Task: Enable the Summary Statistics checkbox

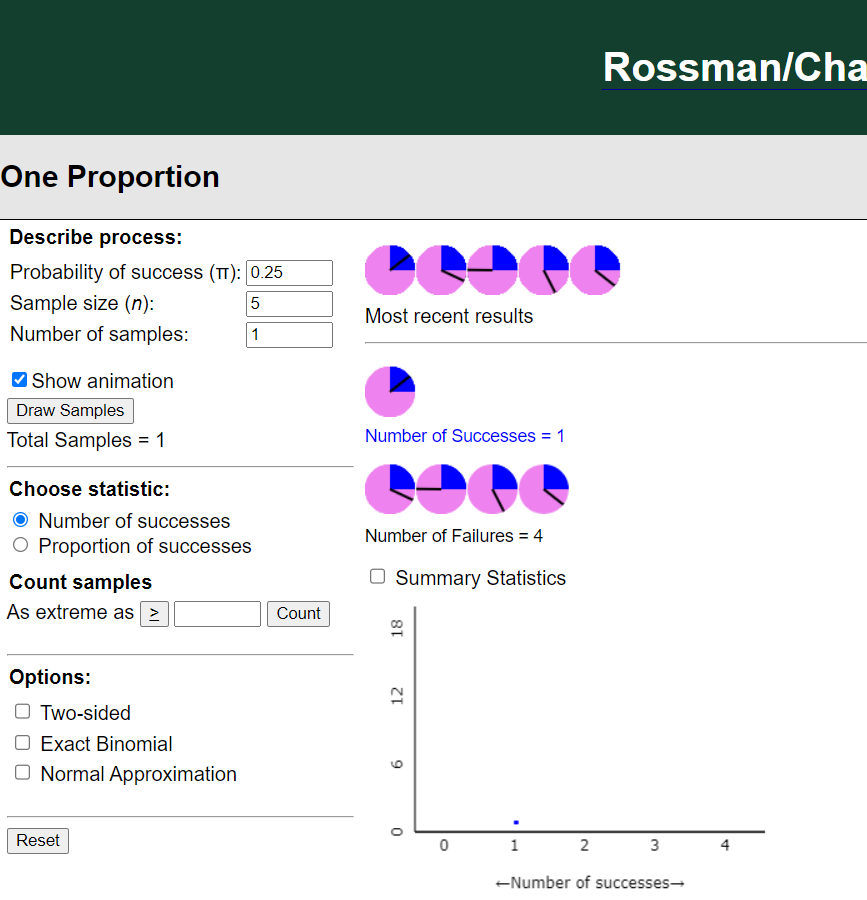Action: click(x=378, y=577)
